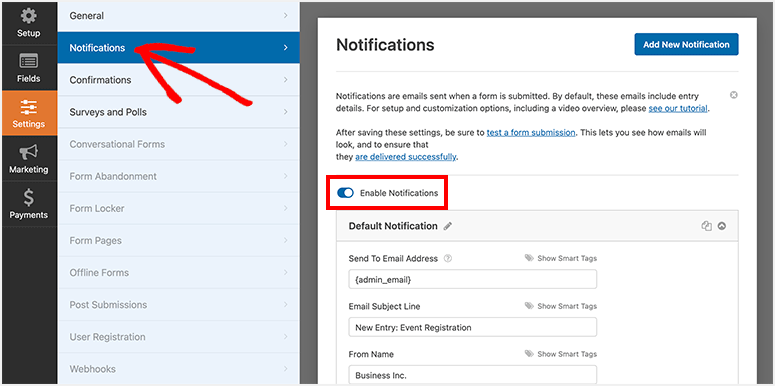Open the 'see our tutorial' link
This screenshot has width=775, height=386.
tap(678, 108)
